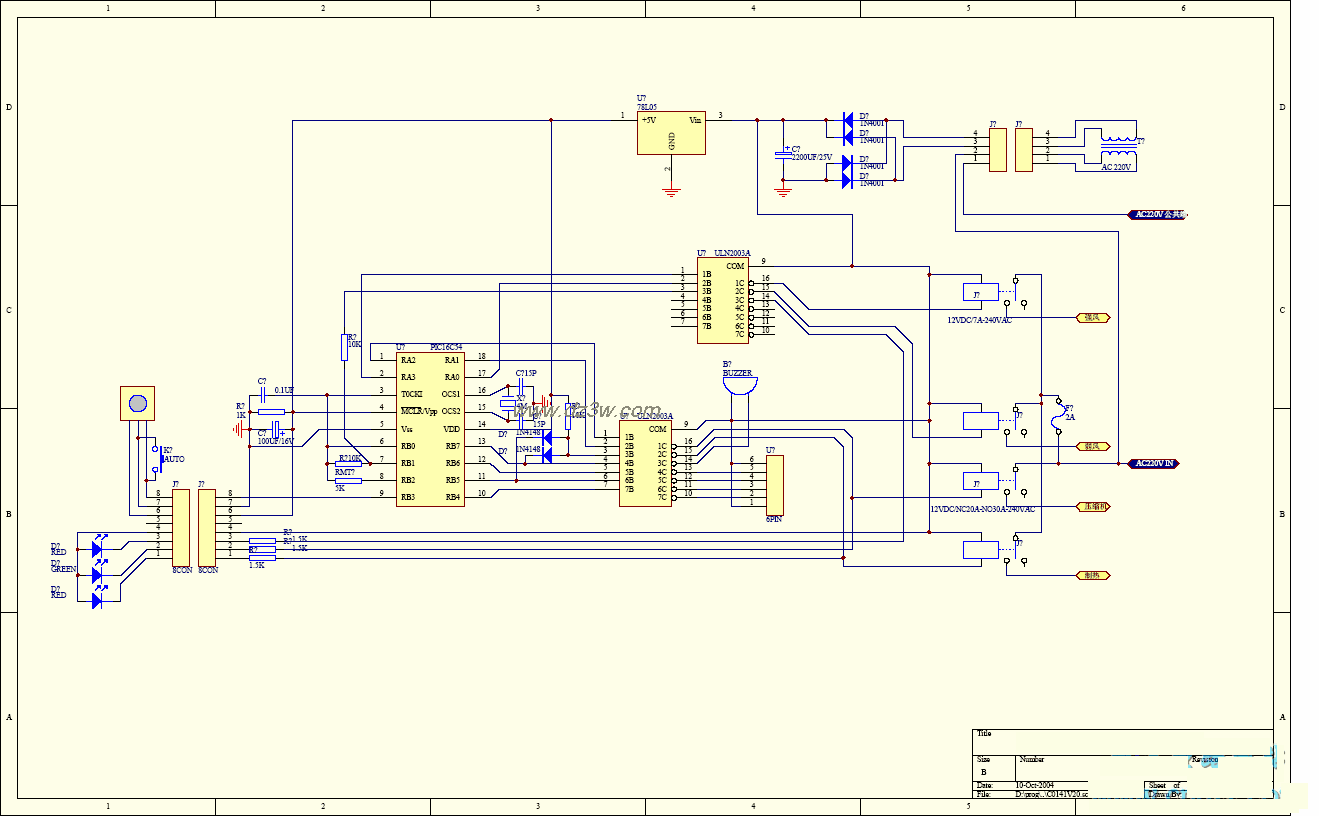
Task: Click the ground symbol under the 78L05
Action: [671, 188]
